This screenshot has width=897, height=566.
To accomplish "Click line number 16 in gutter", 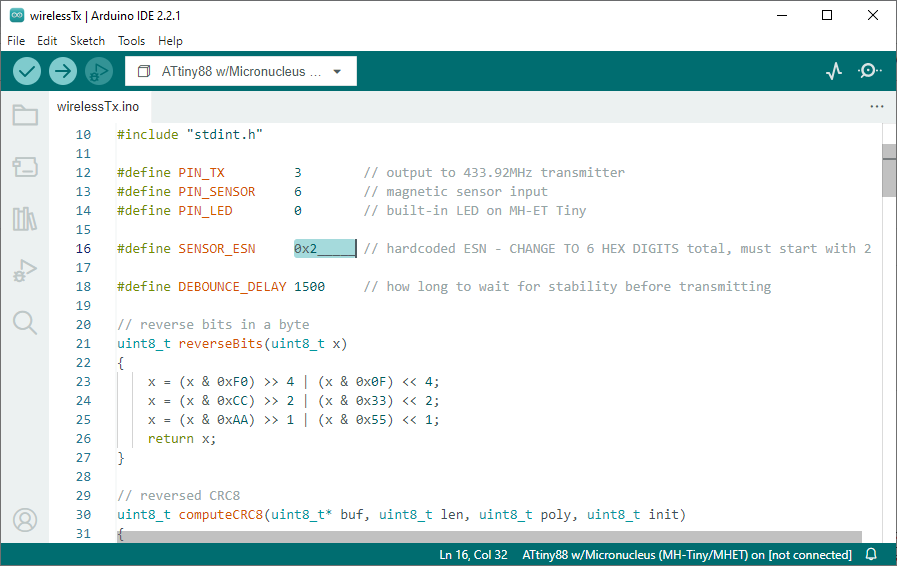I will point(83,248).
